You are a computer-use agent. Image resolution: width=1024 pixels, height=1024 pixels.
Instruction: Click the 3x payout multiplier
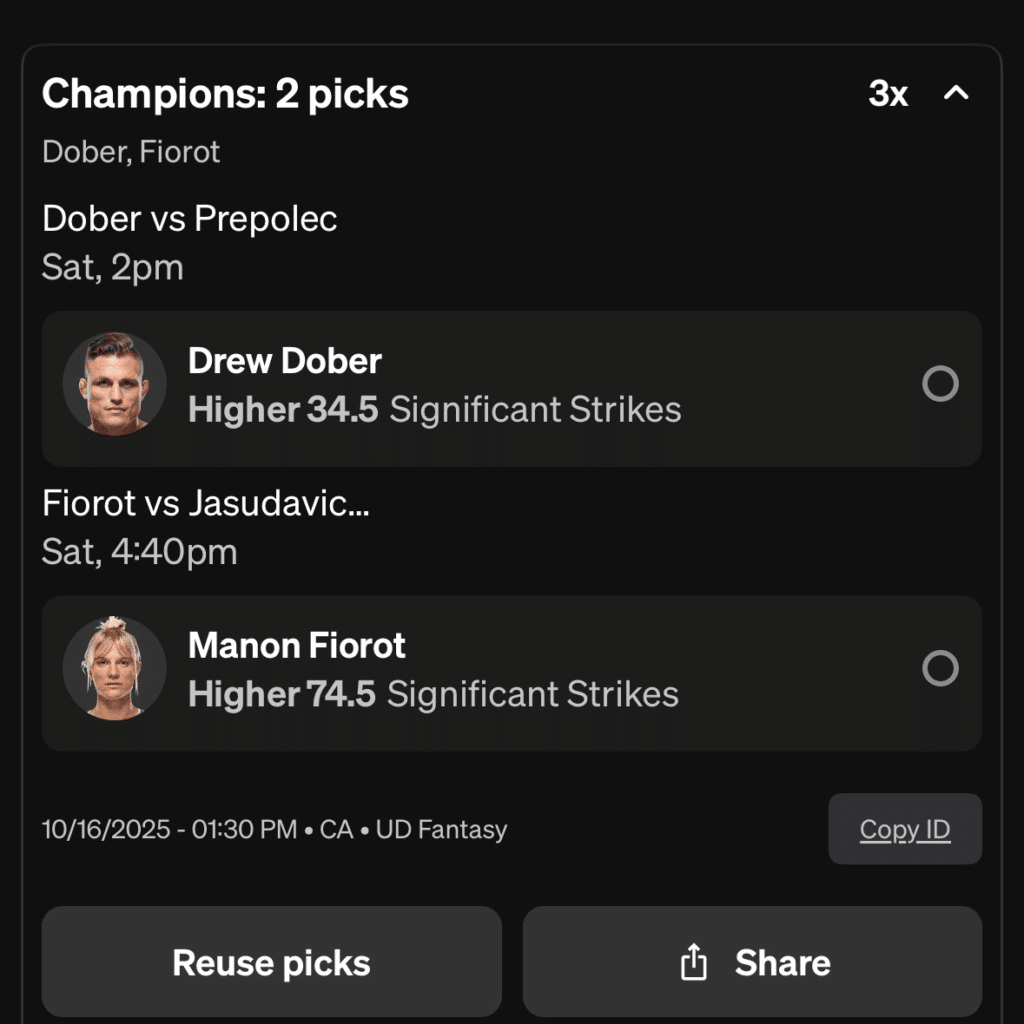pos(887,94)
